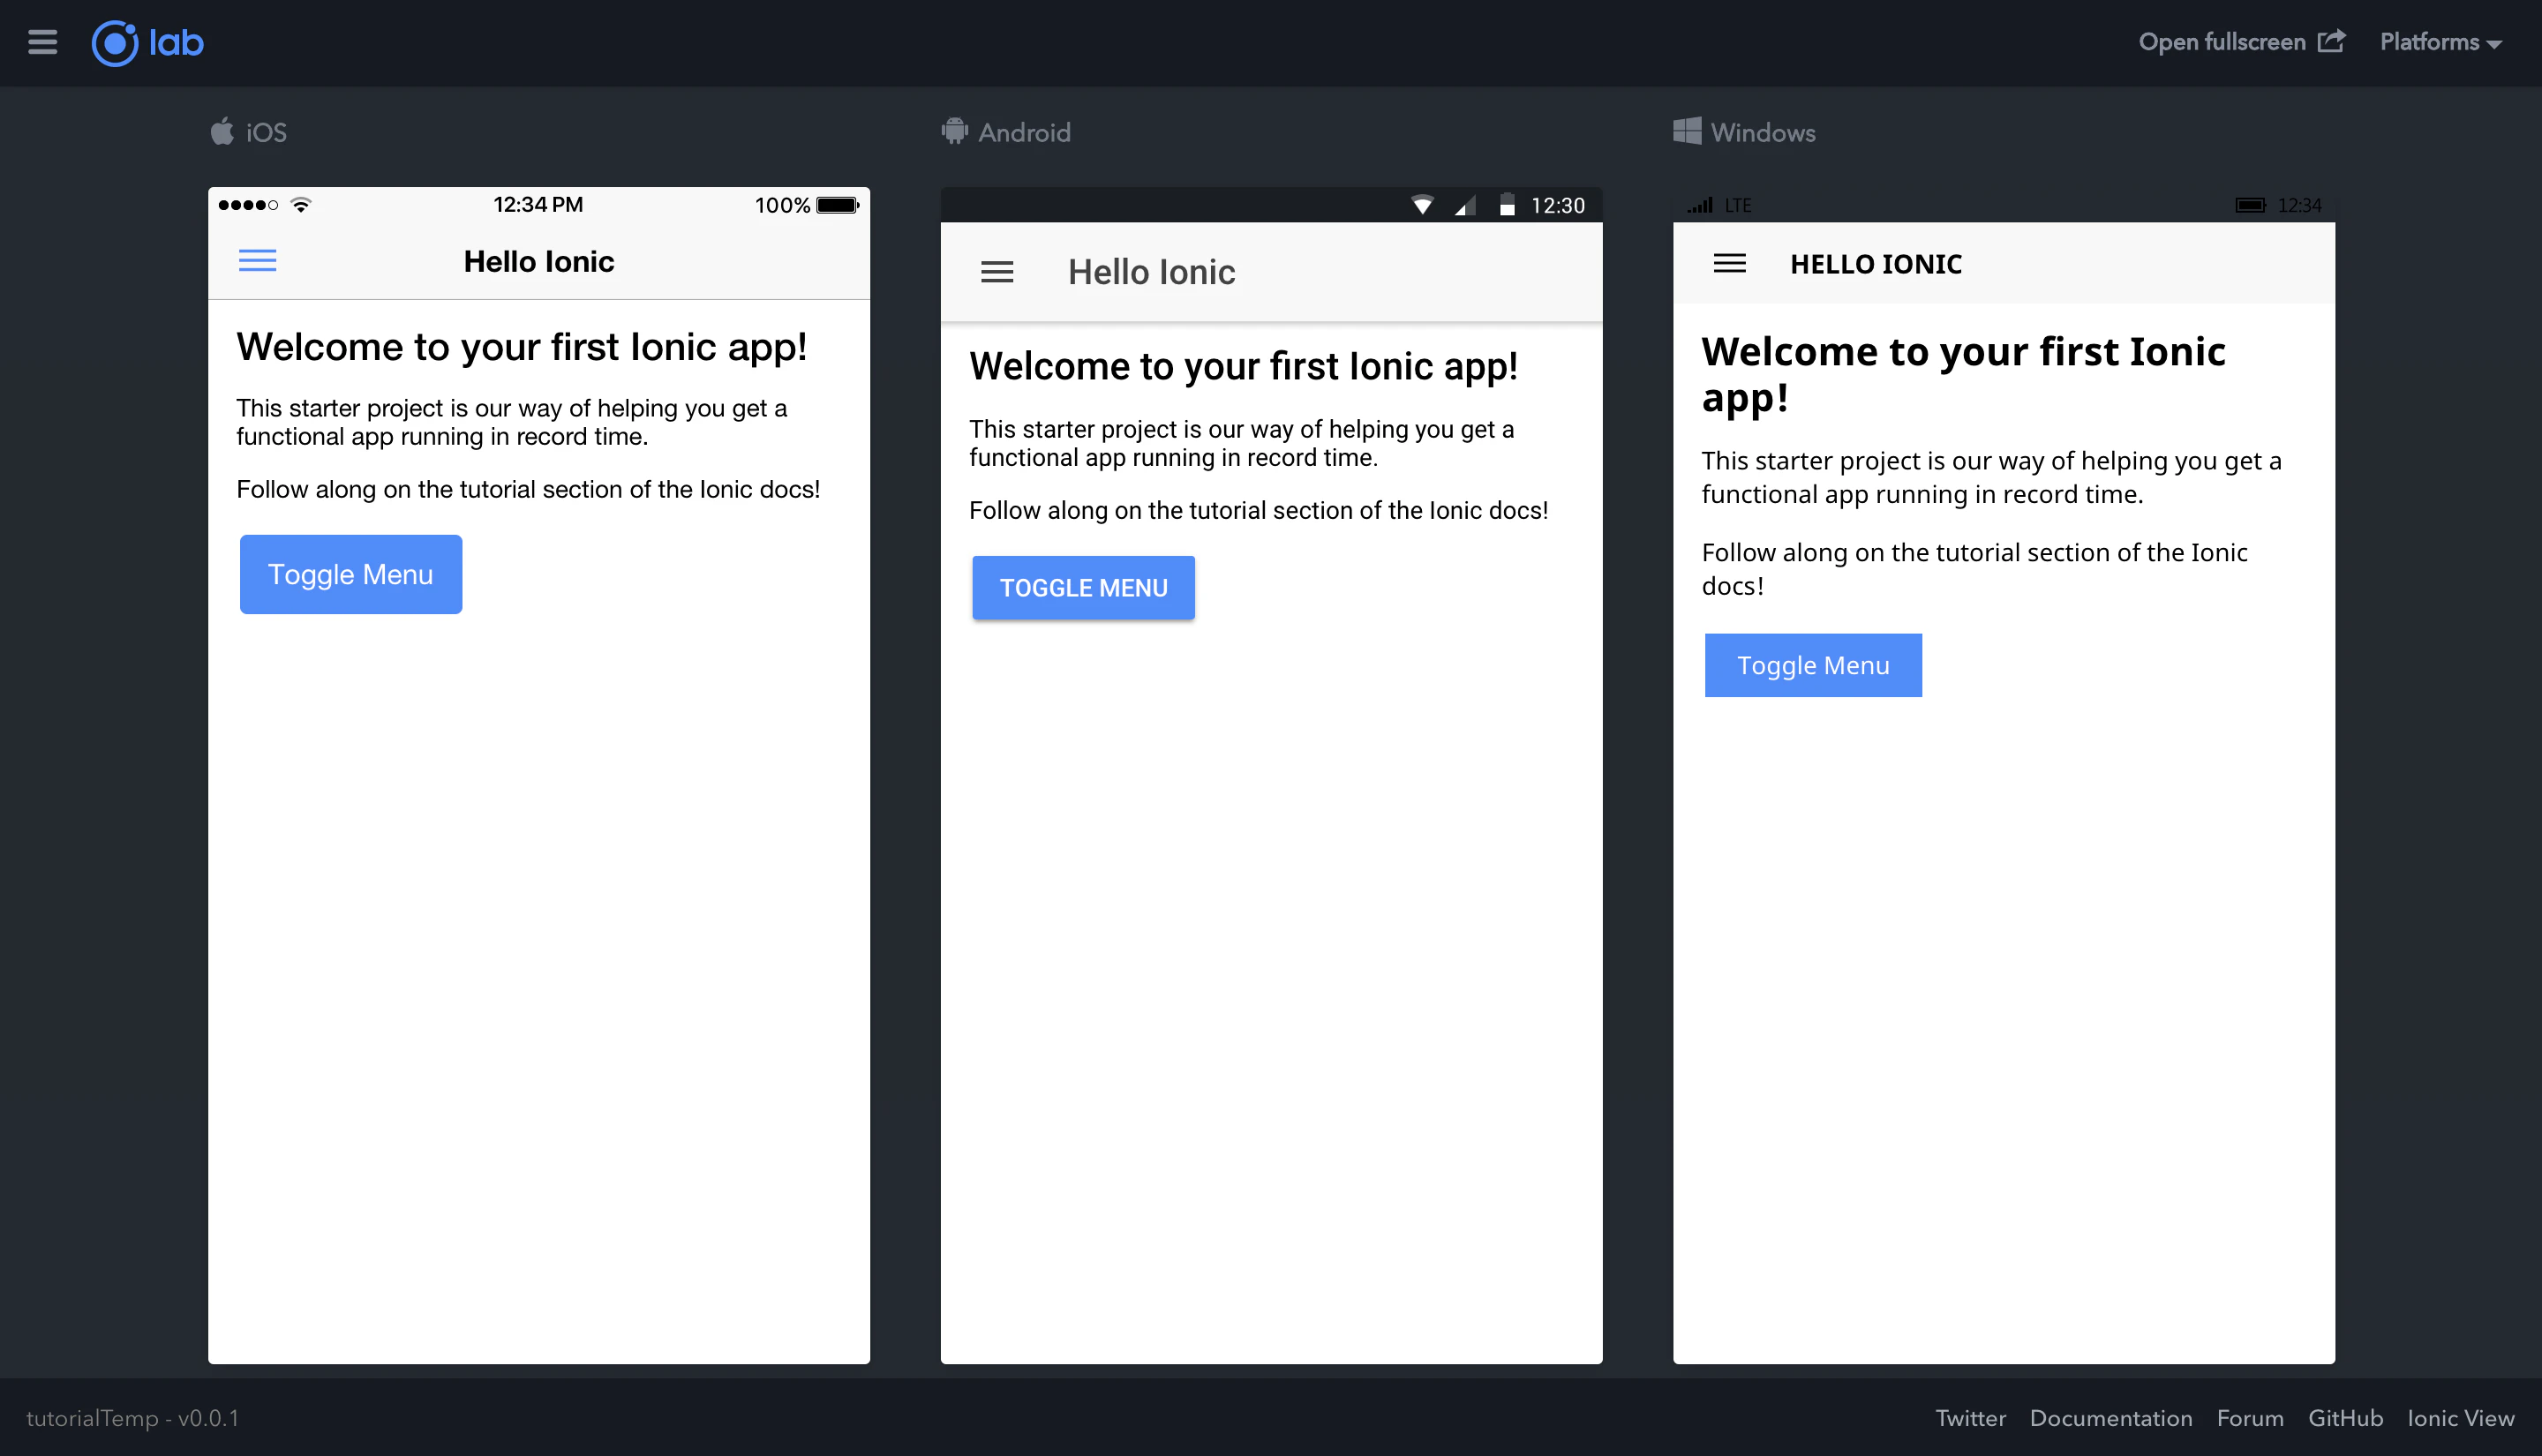
Task: Open fullscreen preview link
Action: click(2241, 42)
